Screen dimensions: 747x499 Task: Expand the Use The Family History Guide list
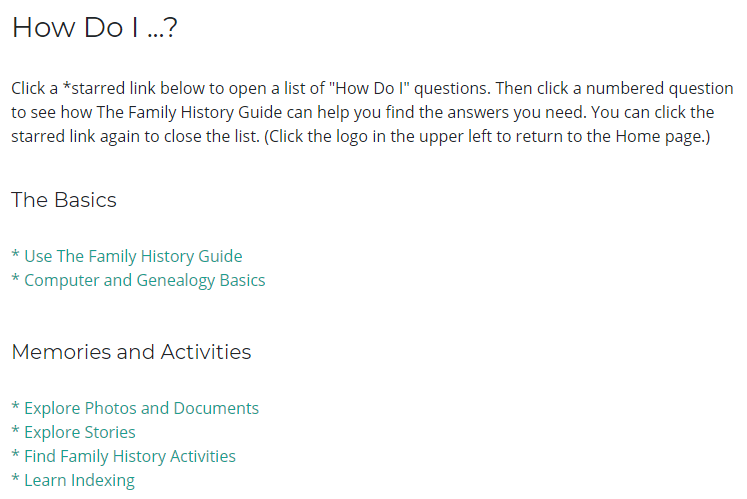pyautogui.click(x=133, y=256)
